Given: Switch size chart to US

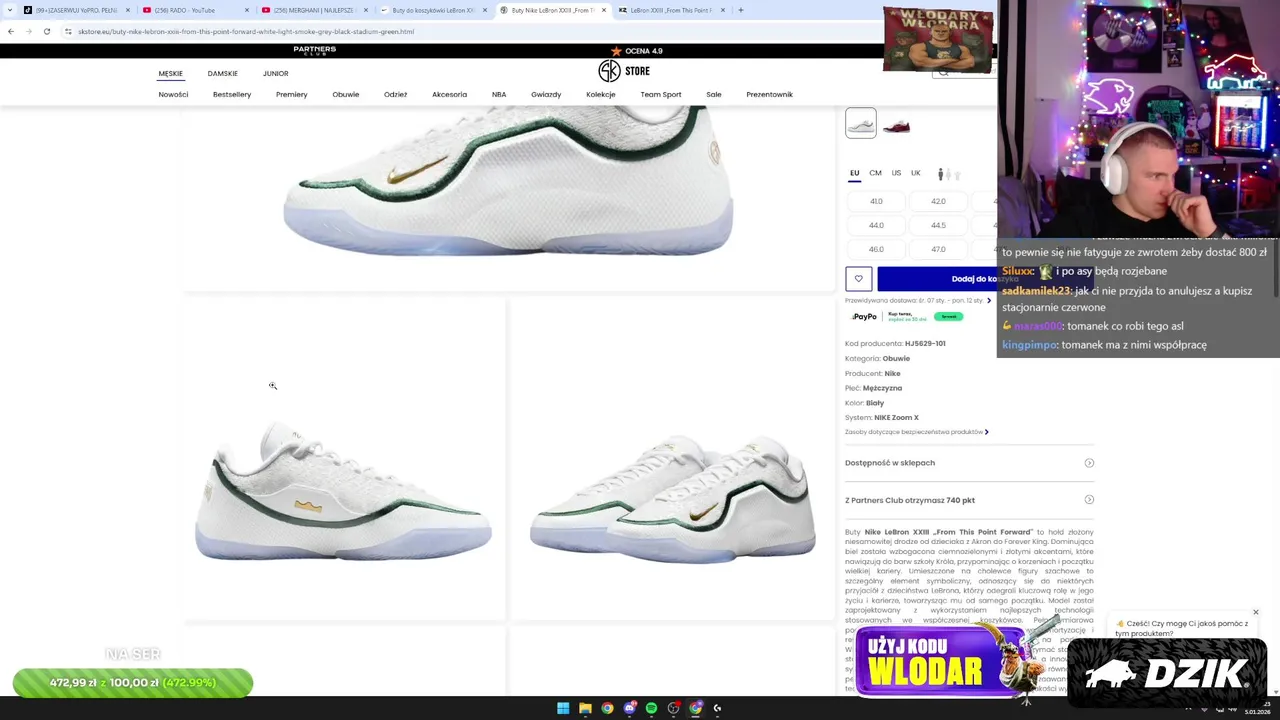Looking at the screenshot, I should click(x=897, y=173).
